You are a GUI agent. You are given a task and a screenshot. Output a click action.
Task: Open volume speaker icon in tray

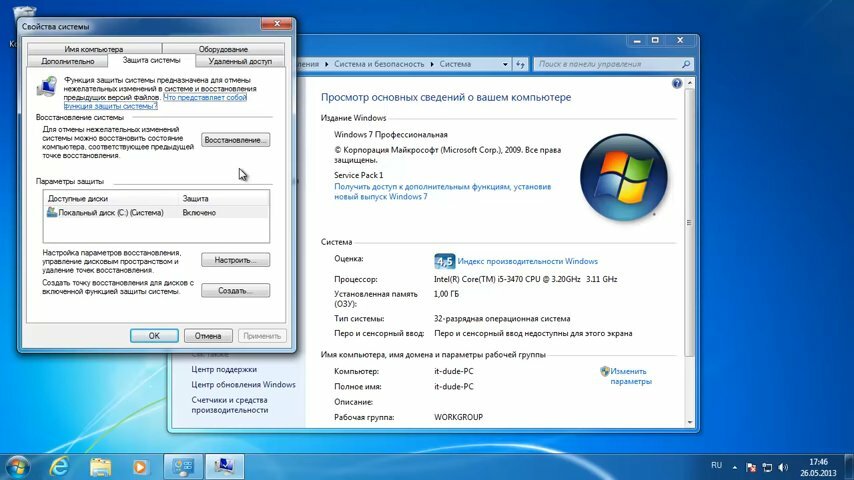click(783, 467)
